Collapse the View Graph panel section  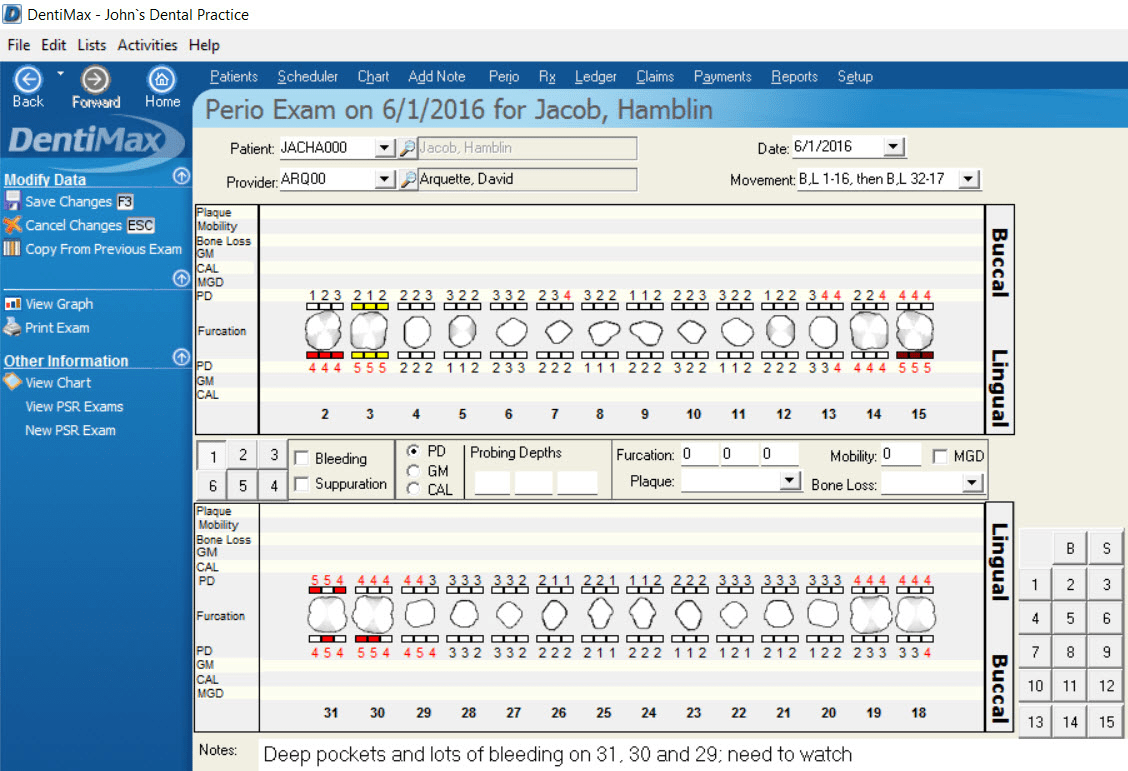pyautogui.click(x=181, y=278)
